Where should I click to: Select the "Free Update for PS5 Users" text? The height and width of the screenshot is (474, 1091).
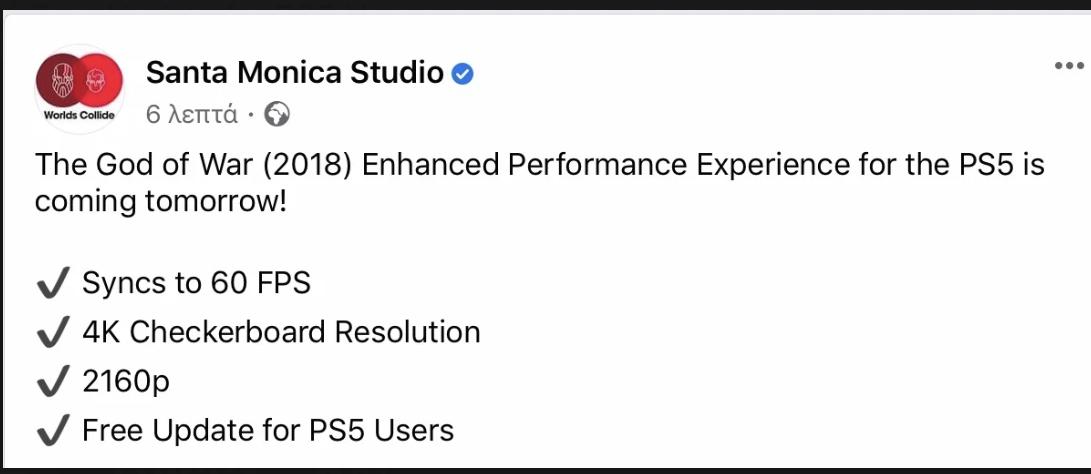[268, 430]
